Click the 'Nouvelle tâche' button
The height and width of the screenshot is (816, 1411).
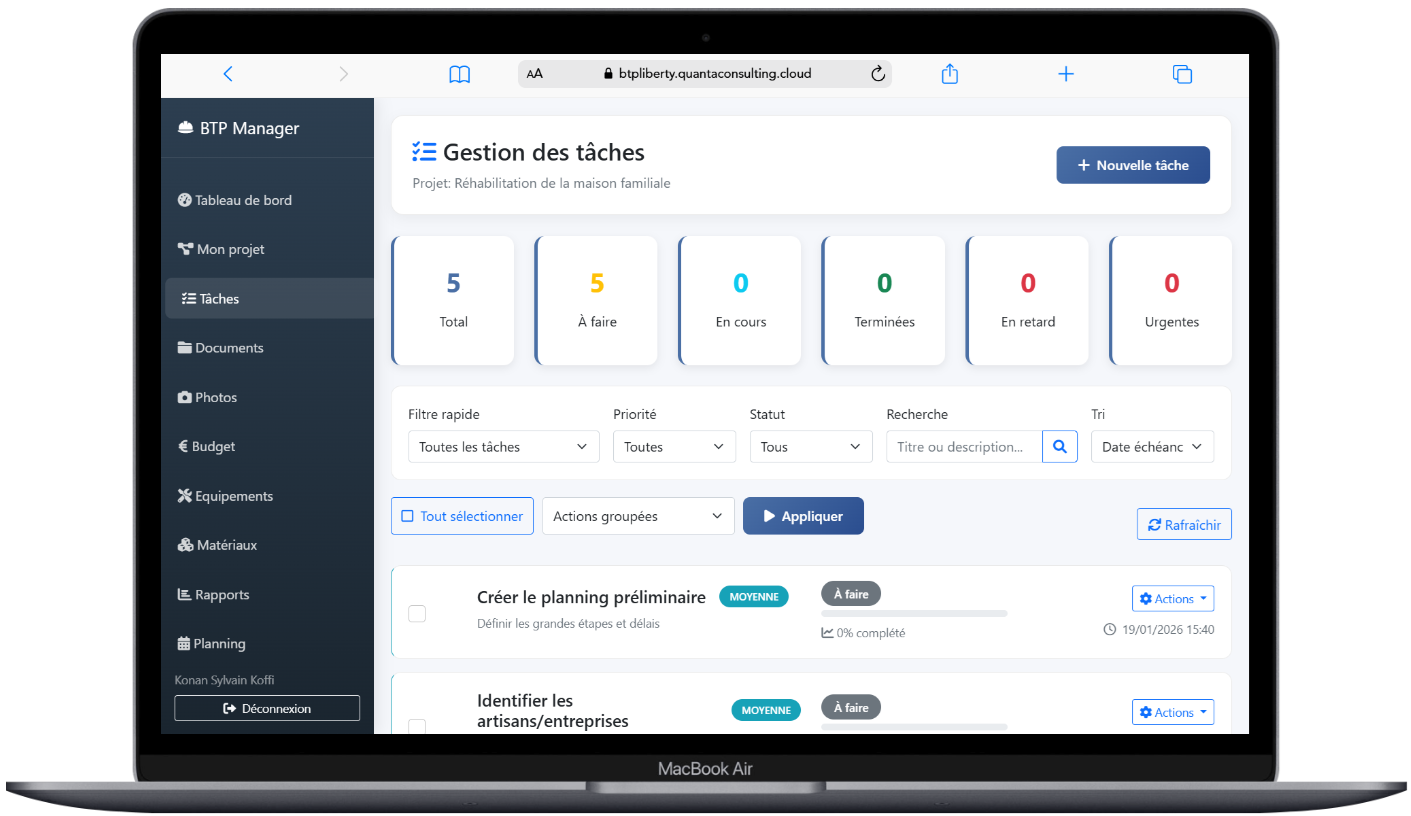click(1132, 166)
